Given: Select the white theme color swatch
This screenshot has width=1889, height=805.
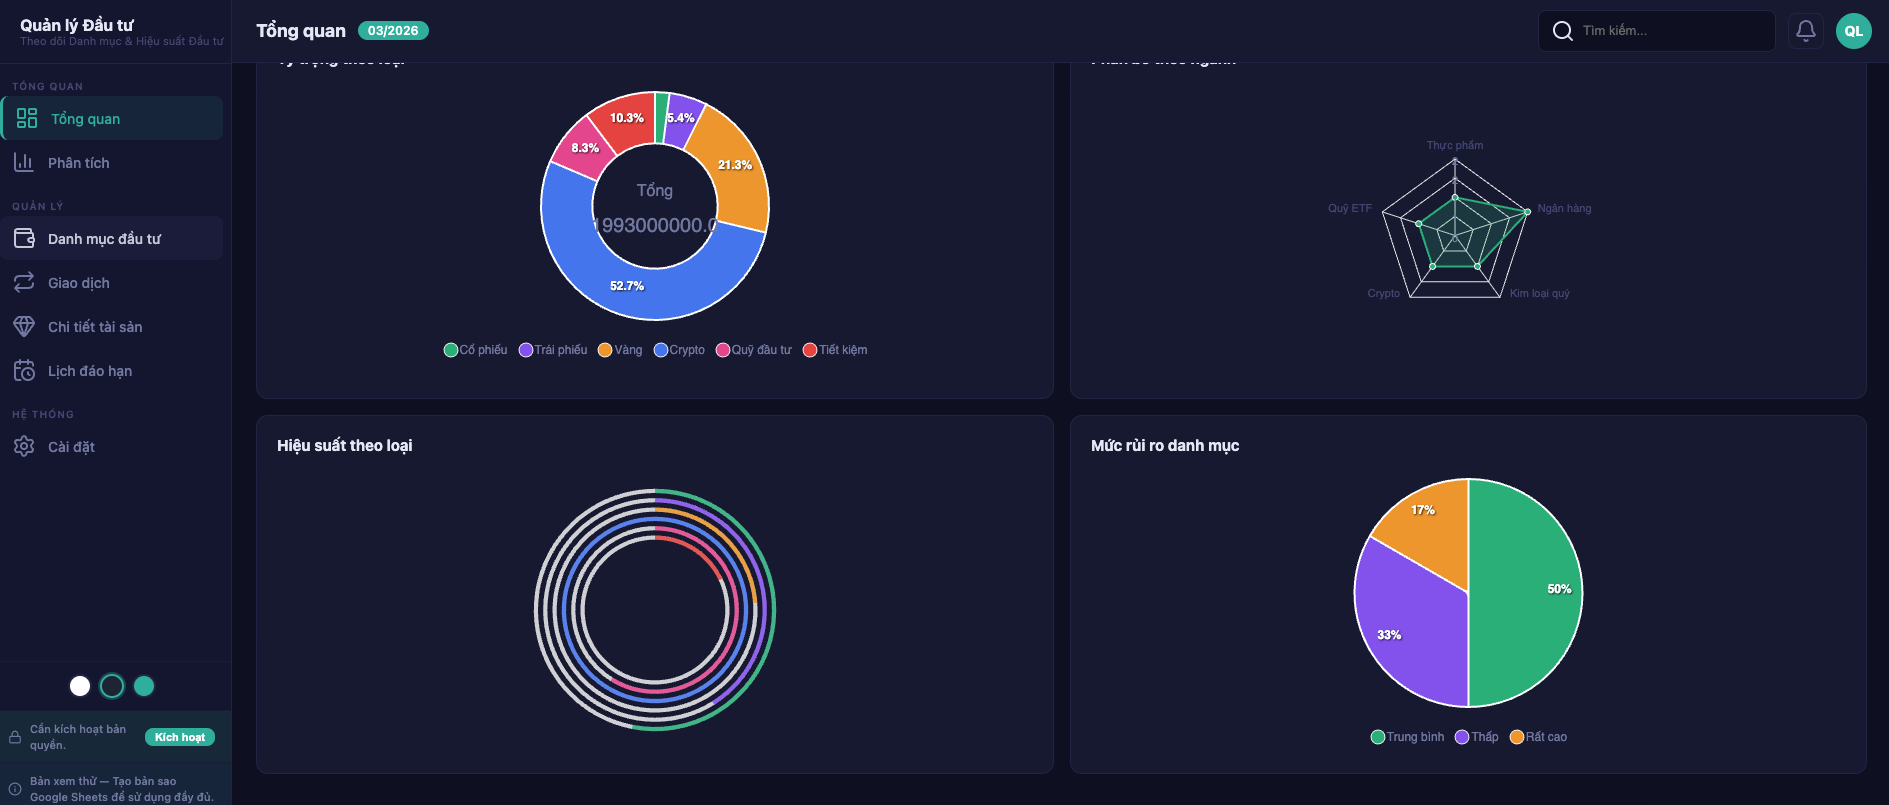Looking at the screenshot, I should coord(80,686).
